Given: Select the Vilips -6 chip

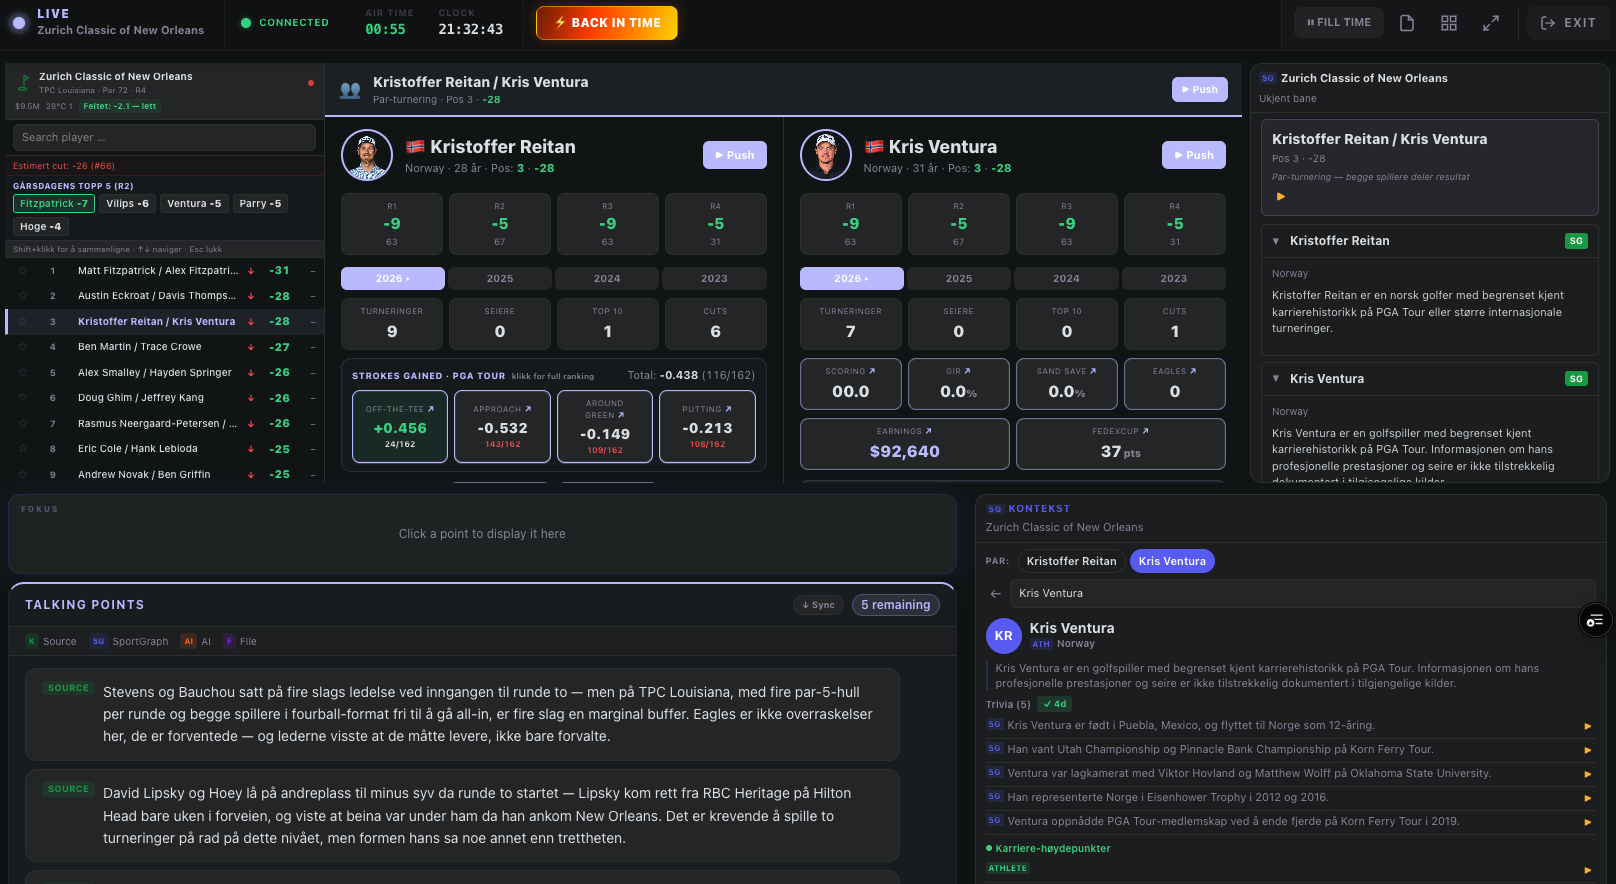Looking at the screenshot, I should click(x=128, y=204).
